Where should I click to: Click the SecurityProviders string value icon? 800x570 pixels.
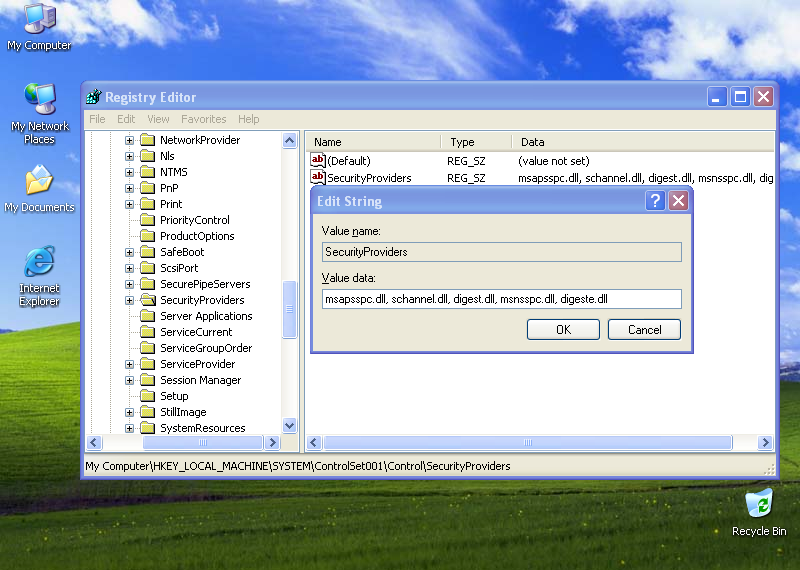318,177
